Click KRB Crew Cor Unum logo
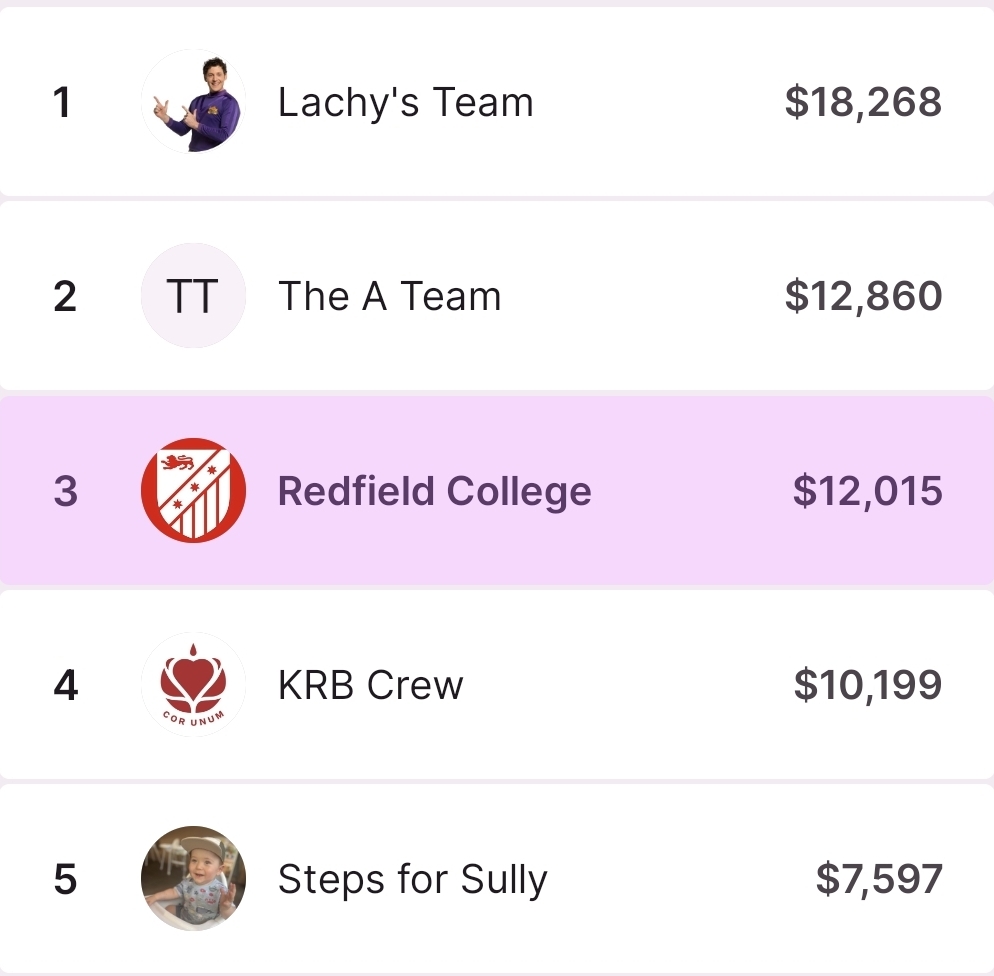Image resolution: width=994 pixels, height=976 pixels. [x=193, y=685]
